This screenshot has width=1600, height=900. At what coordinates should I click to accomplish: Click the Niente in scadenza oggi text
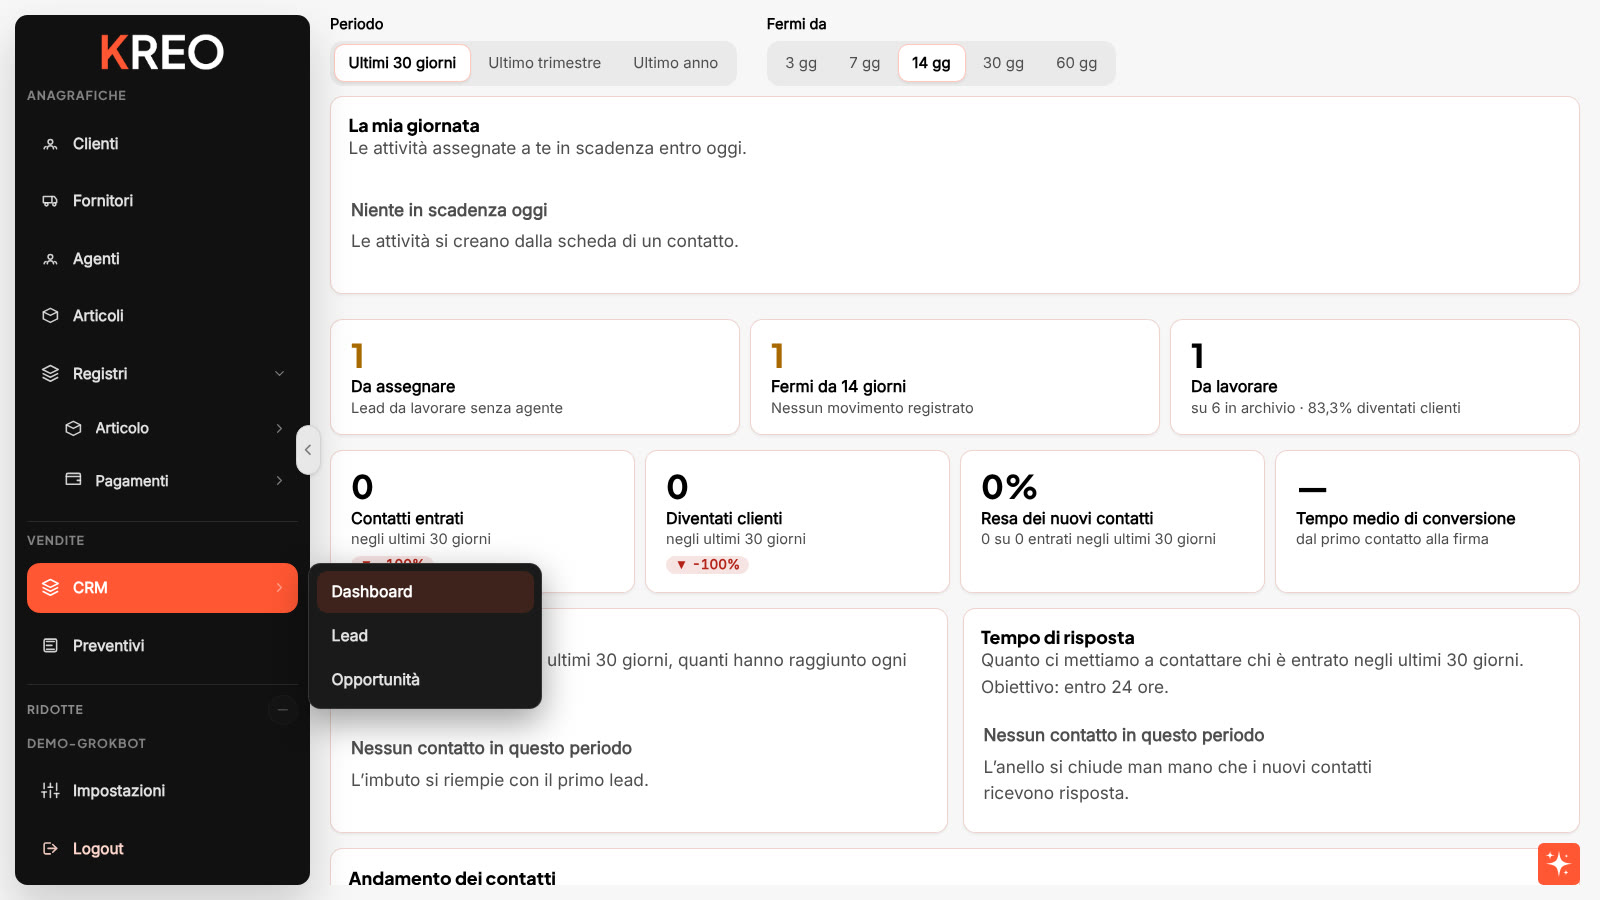coord(449,210)
